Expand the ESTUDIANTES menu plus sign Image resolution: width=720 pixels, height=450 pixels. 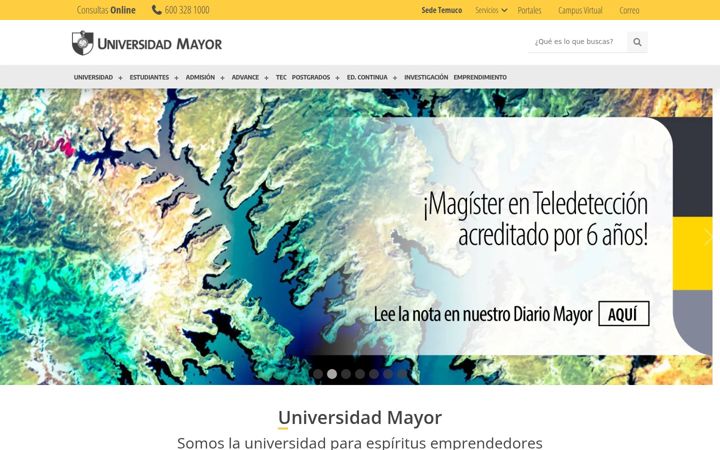pyautogui.click(x=176, y=78)
